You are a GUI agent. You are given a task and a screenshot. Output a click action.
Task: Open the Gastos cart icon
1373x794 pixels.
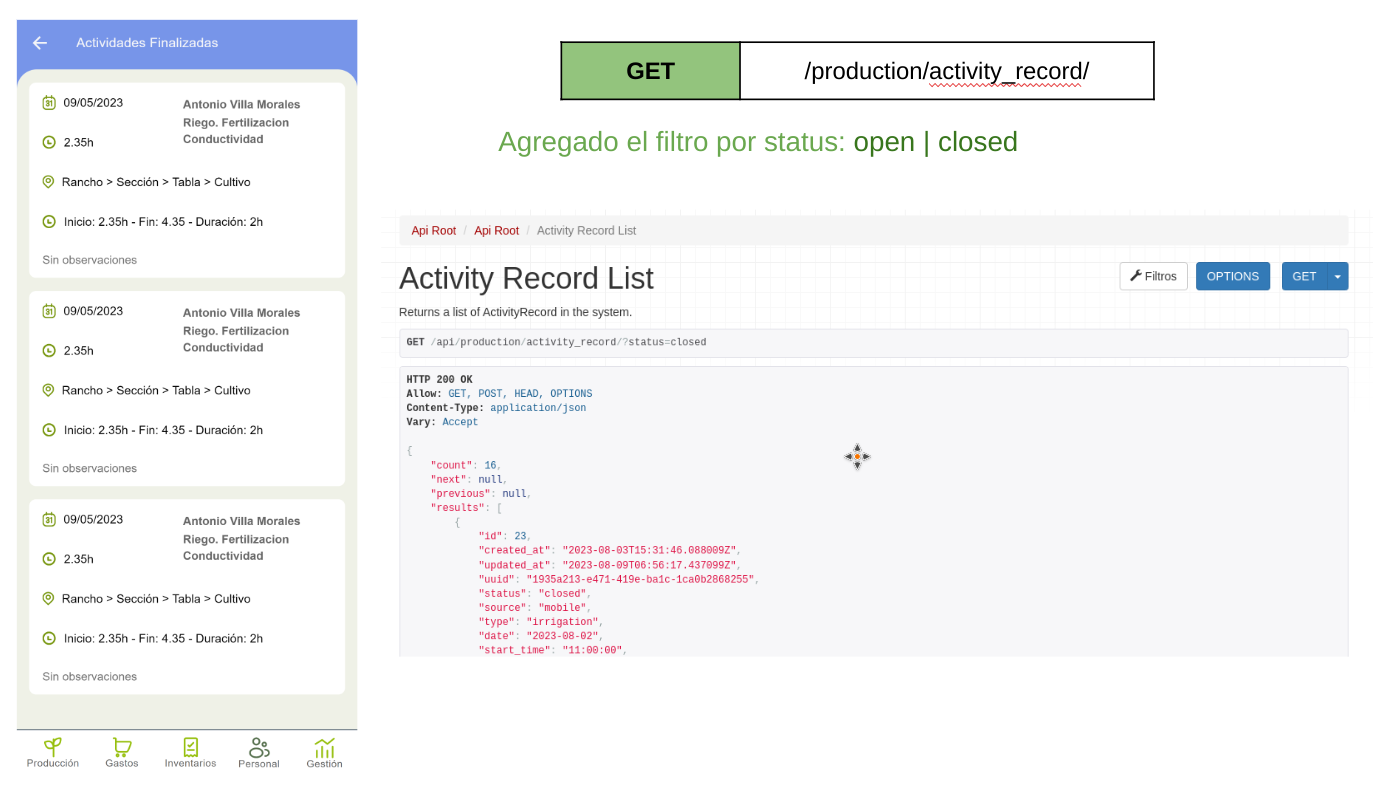tap(122, 746)
